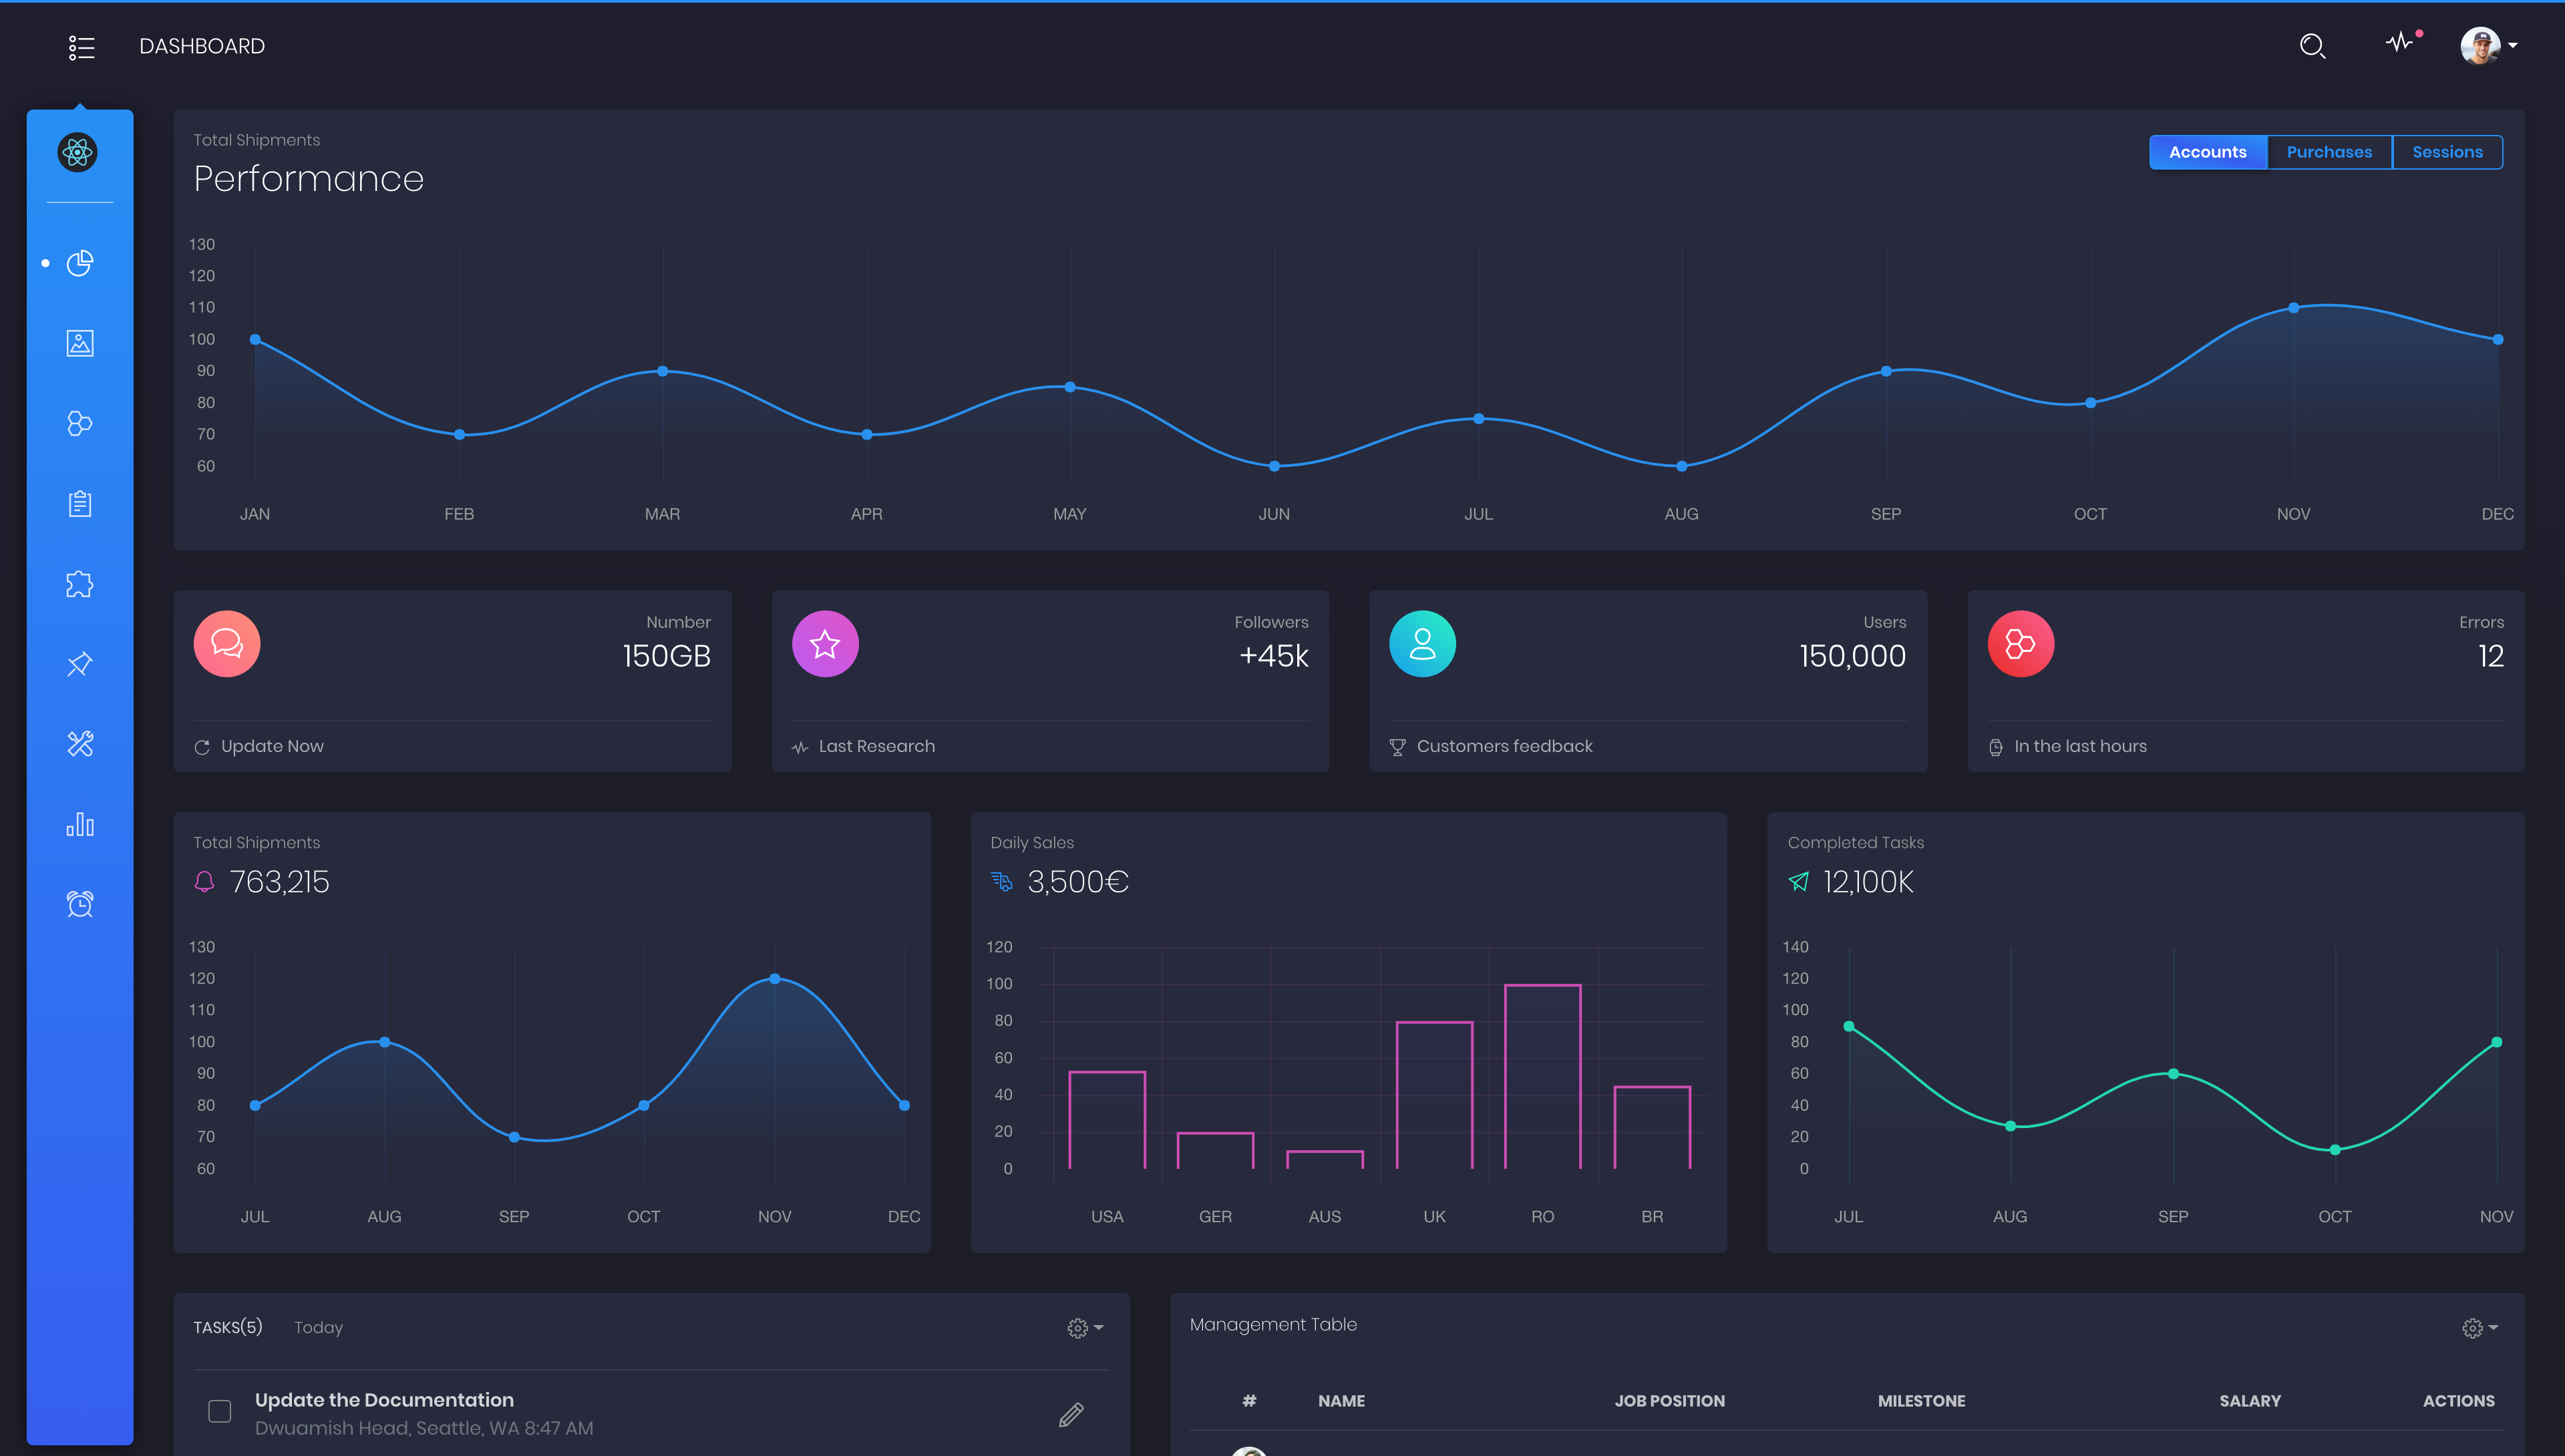This screenshot has width=2565, height=1456.
Task: Click the sidebar toggle menu icon
Action: 81,47
